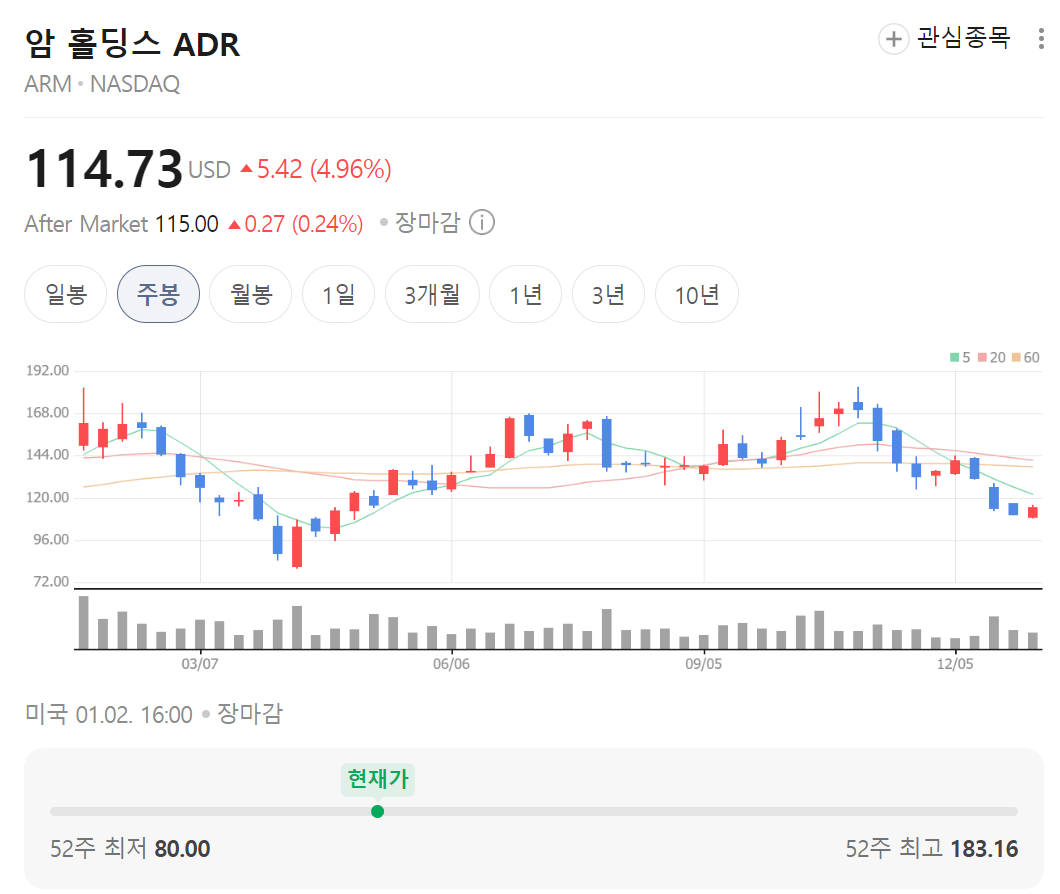Image resolution: width=1060 pixels, height=894 pixels.
Task: Click the 미국 01.02. 16:00 timestamp
Action: 109,714
